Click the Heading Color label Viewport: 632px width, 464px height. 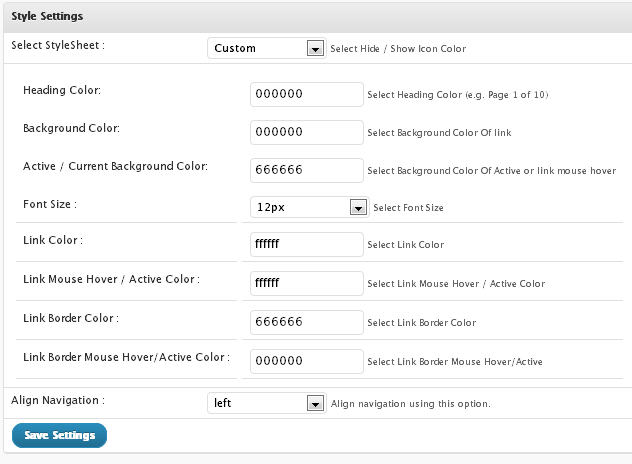(62, 90)
